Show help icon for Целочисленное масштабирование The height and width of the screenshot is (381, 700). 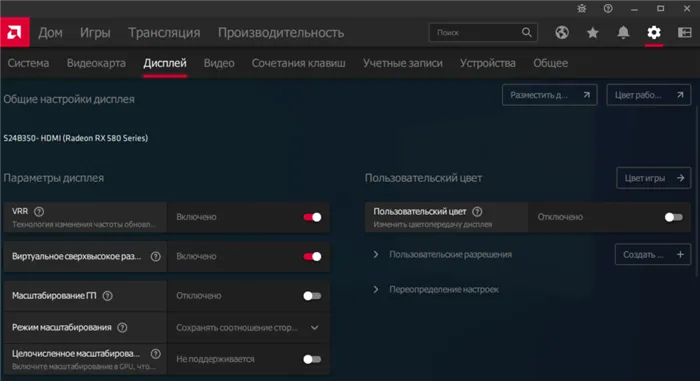(155, 354)
